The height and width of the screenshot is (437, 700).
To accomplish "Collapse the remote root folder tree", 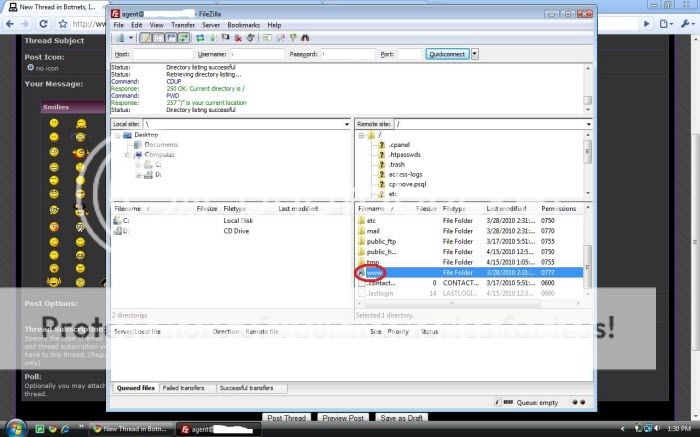I will (361, 135).
